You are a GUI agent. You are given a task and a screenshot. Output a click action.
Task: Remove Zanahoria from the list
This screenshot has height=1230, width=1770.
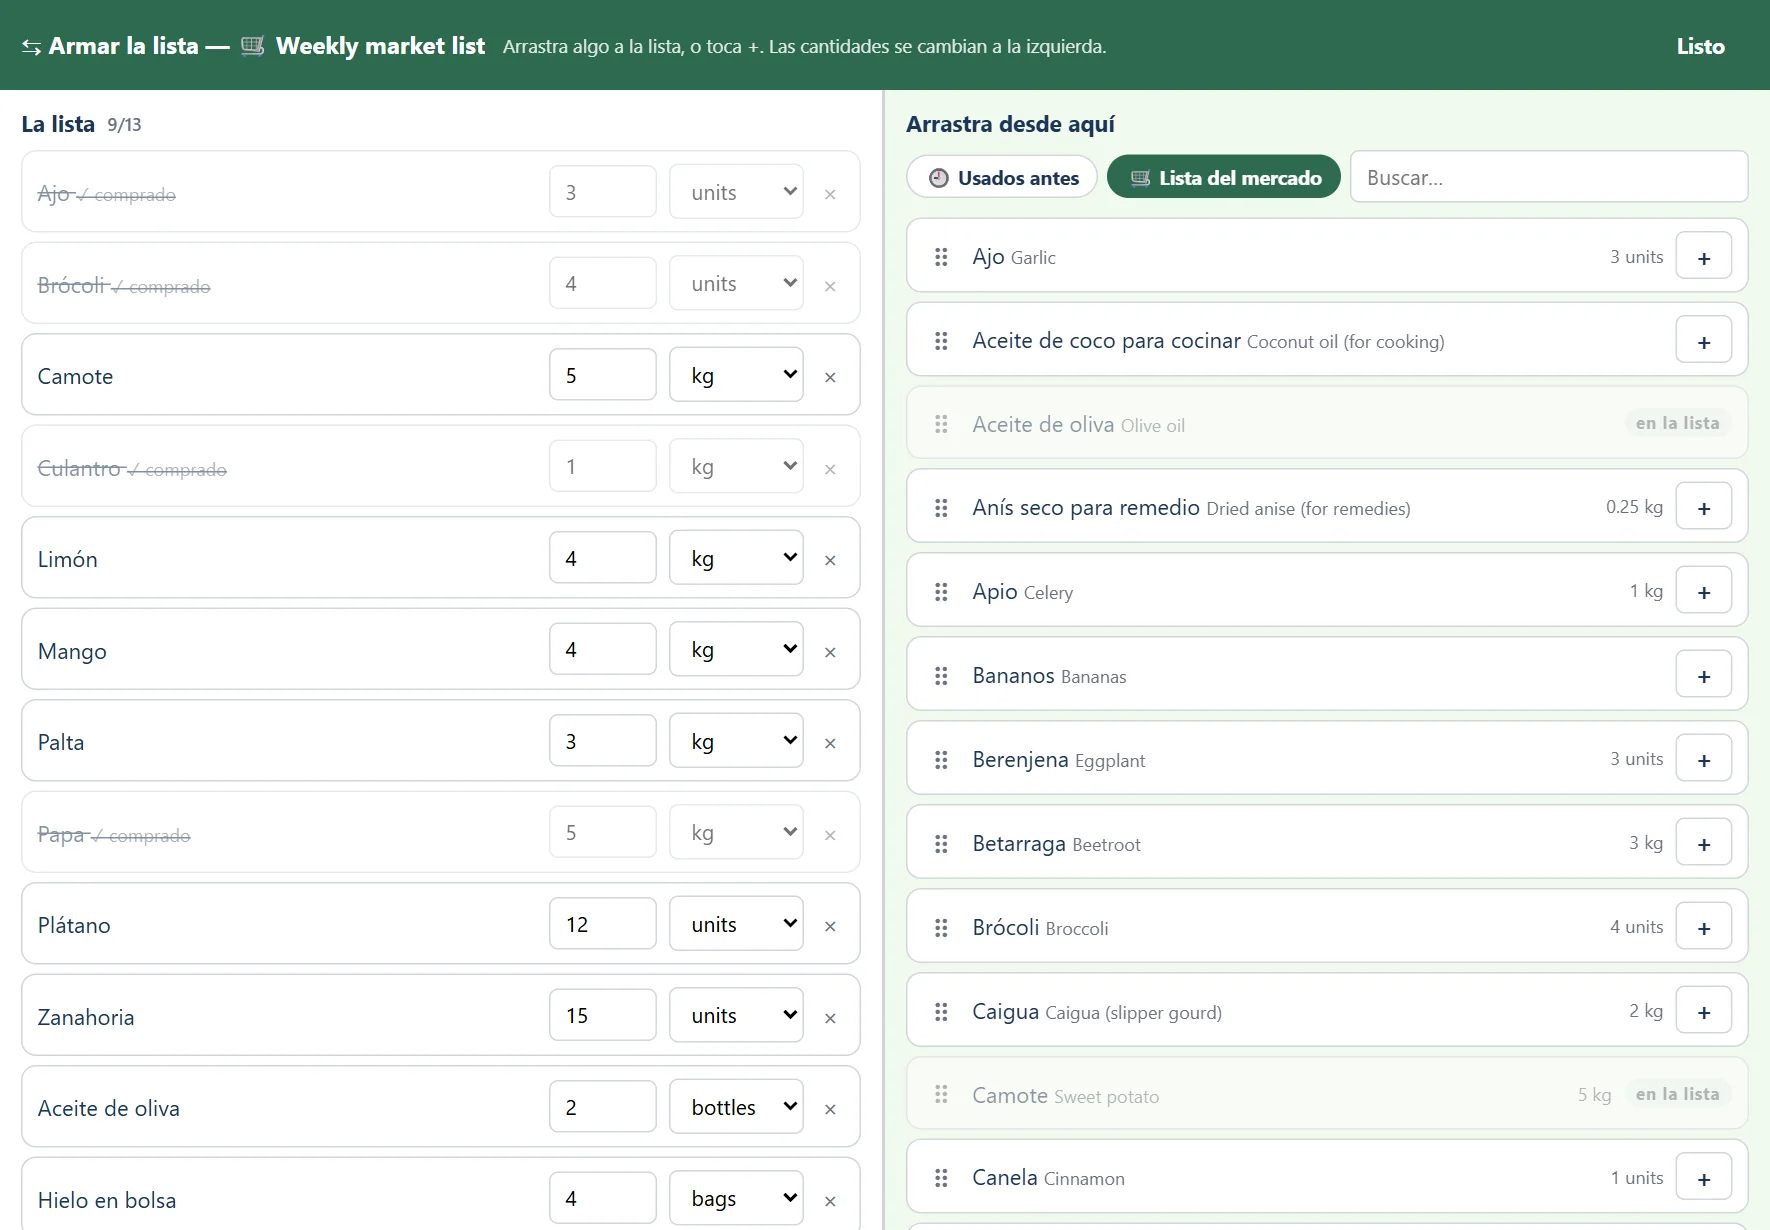830,1018
